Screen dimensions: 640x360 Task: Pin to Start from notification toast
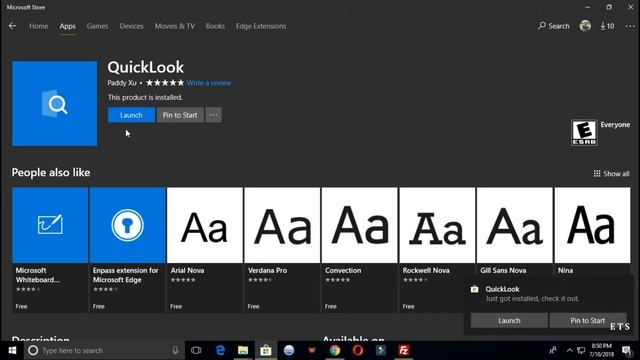point(588,320)
